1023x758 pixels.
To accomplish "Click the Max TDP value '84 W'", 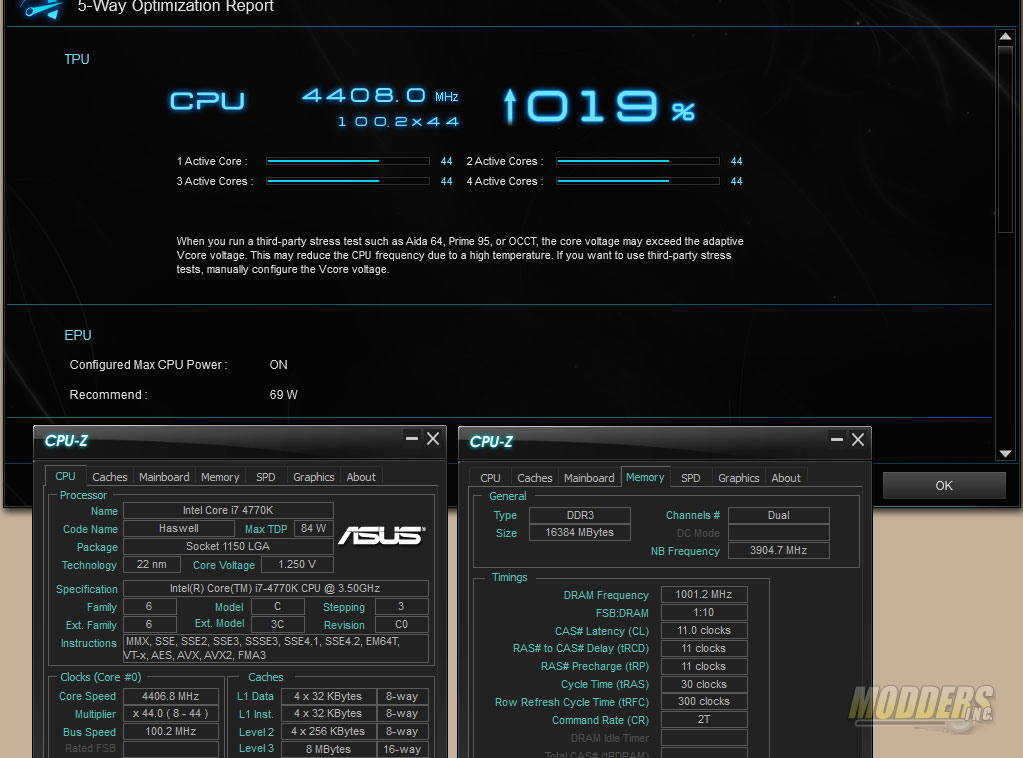I will 313,528.
